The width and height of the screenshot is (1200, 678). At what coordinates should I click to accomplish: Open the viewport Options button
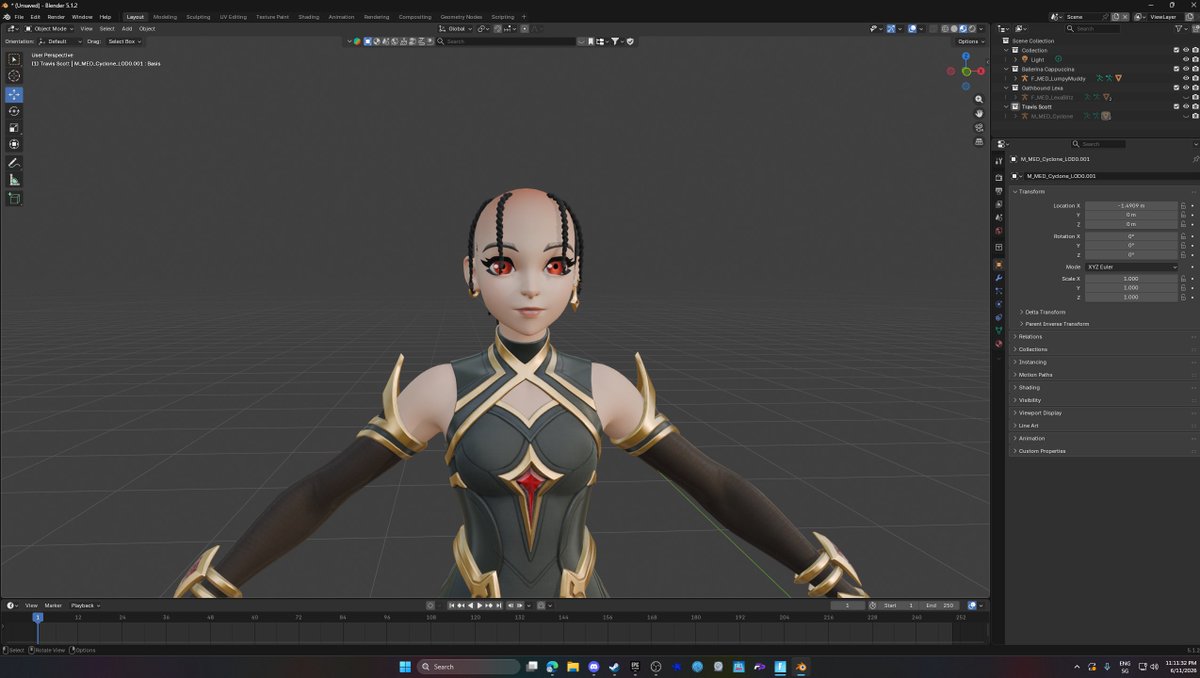click(970, 41)
